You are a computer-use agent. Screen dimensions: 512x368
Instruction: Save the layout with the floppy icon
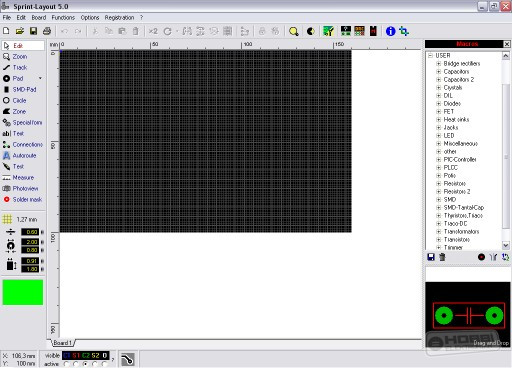33,31
